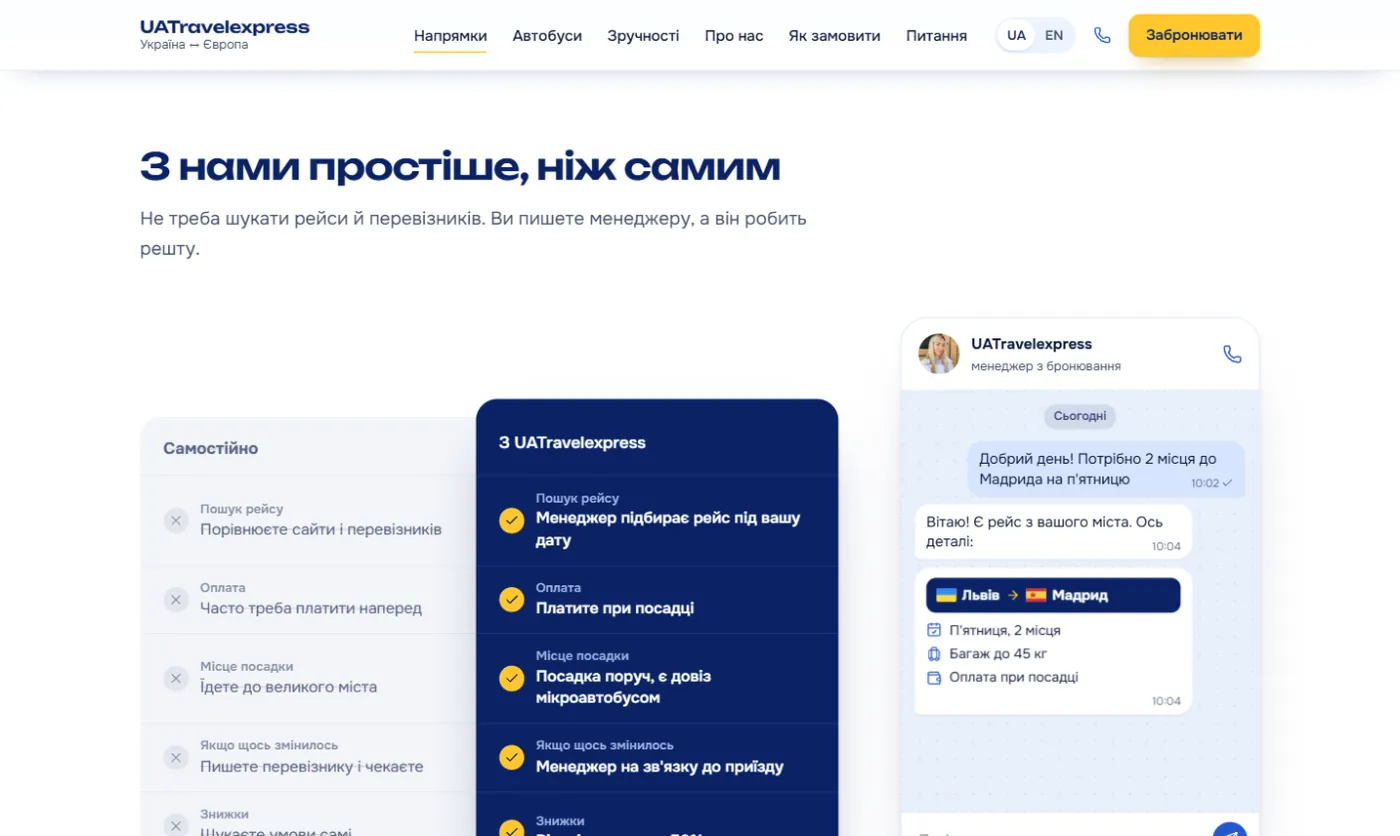Click the phone icon in the top navigation
The height and width of the screenshot is (836, 1400).
click(1102, 35)
